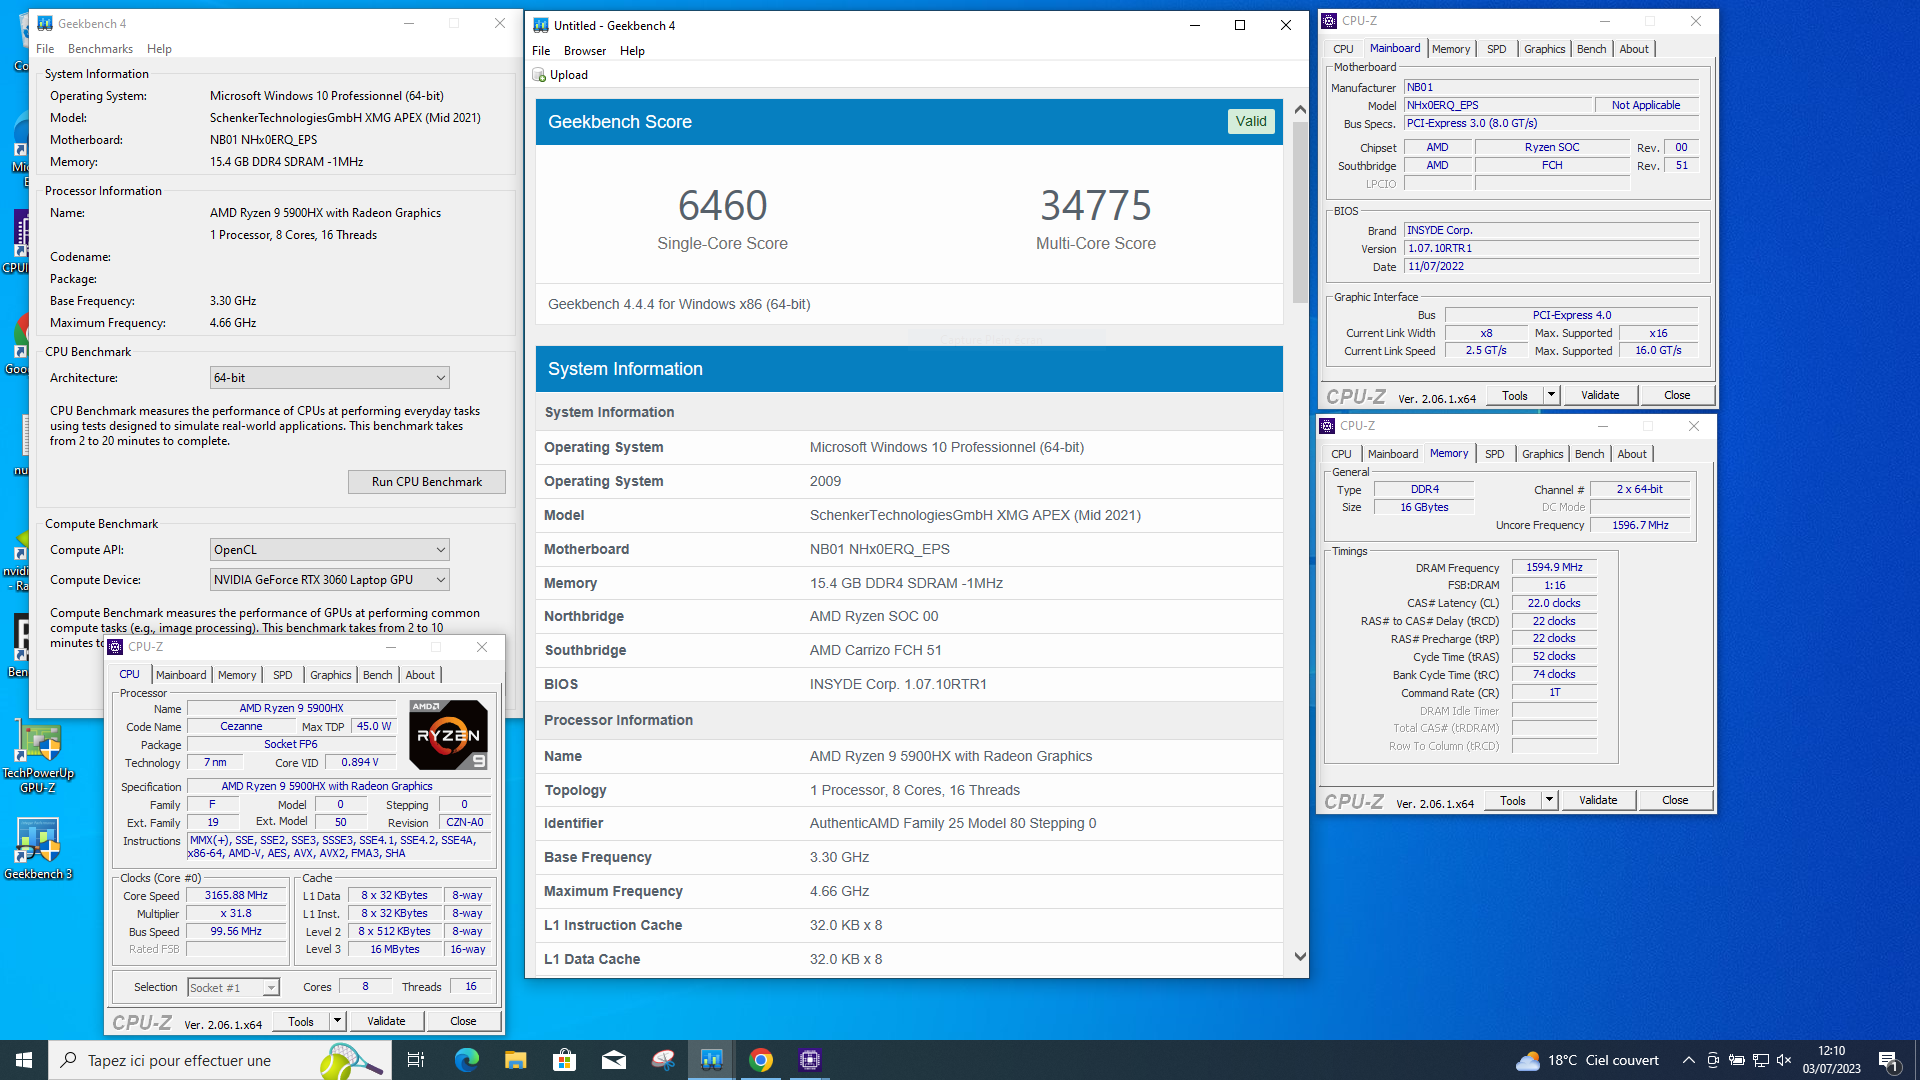
Task: Open the Compute API OpenCL dropdown
Action: pyautogui.click(x=329, y=550)
